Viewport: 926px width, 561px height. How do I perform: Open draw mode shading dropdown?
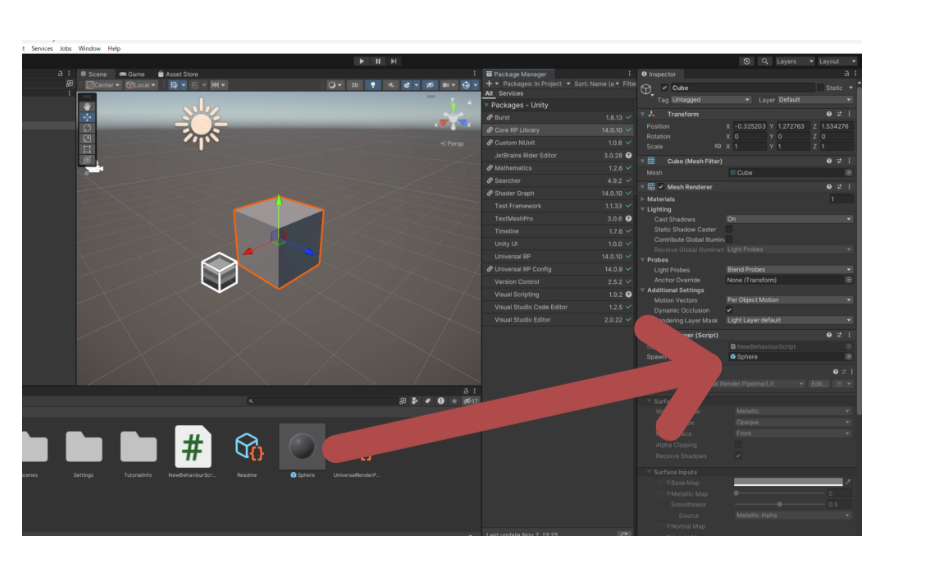pyautogui.click(x=335, y=85)
